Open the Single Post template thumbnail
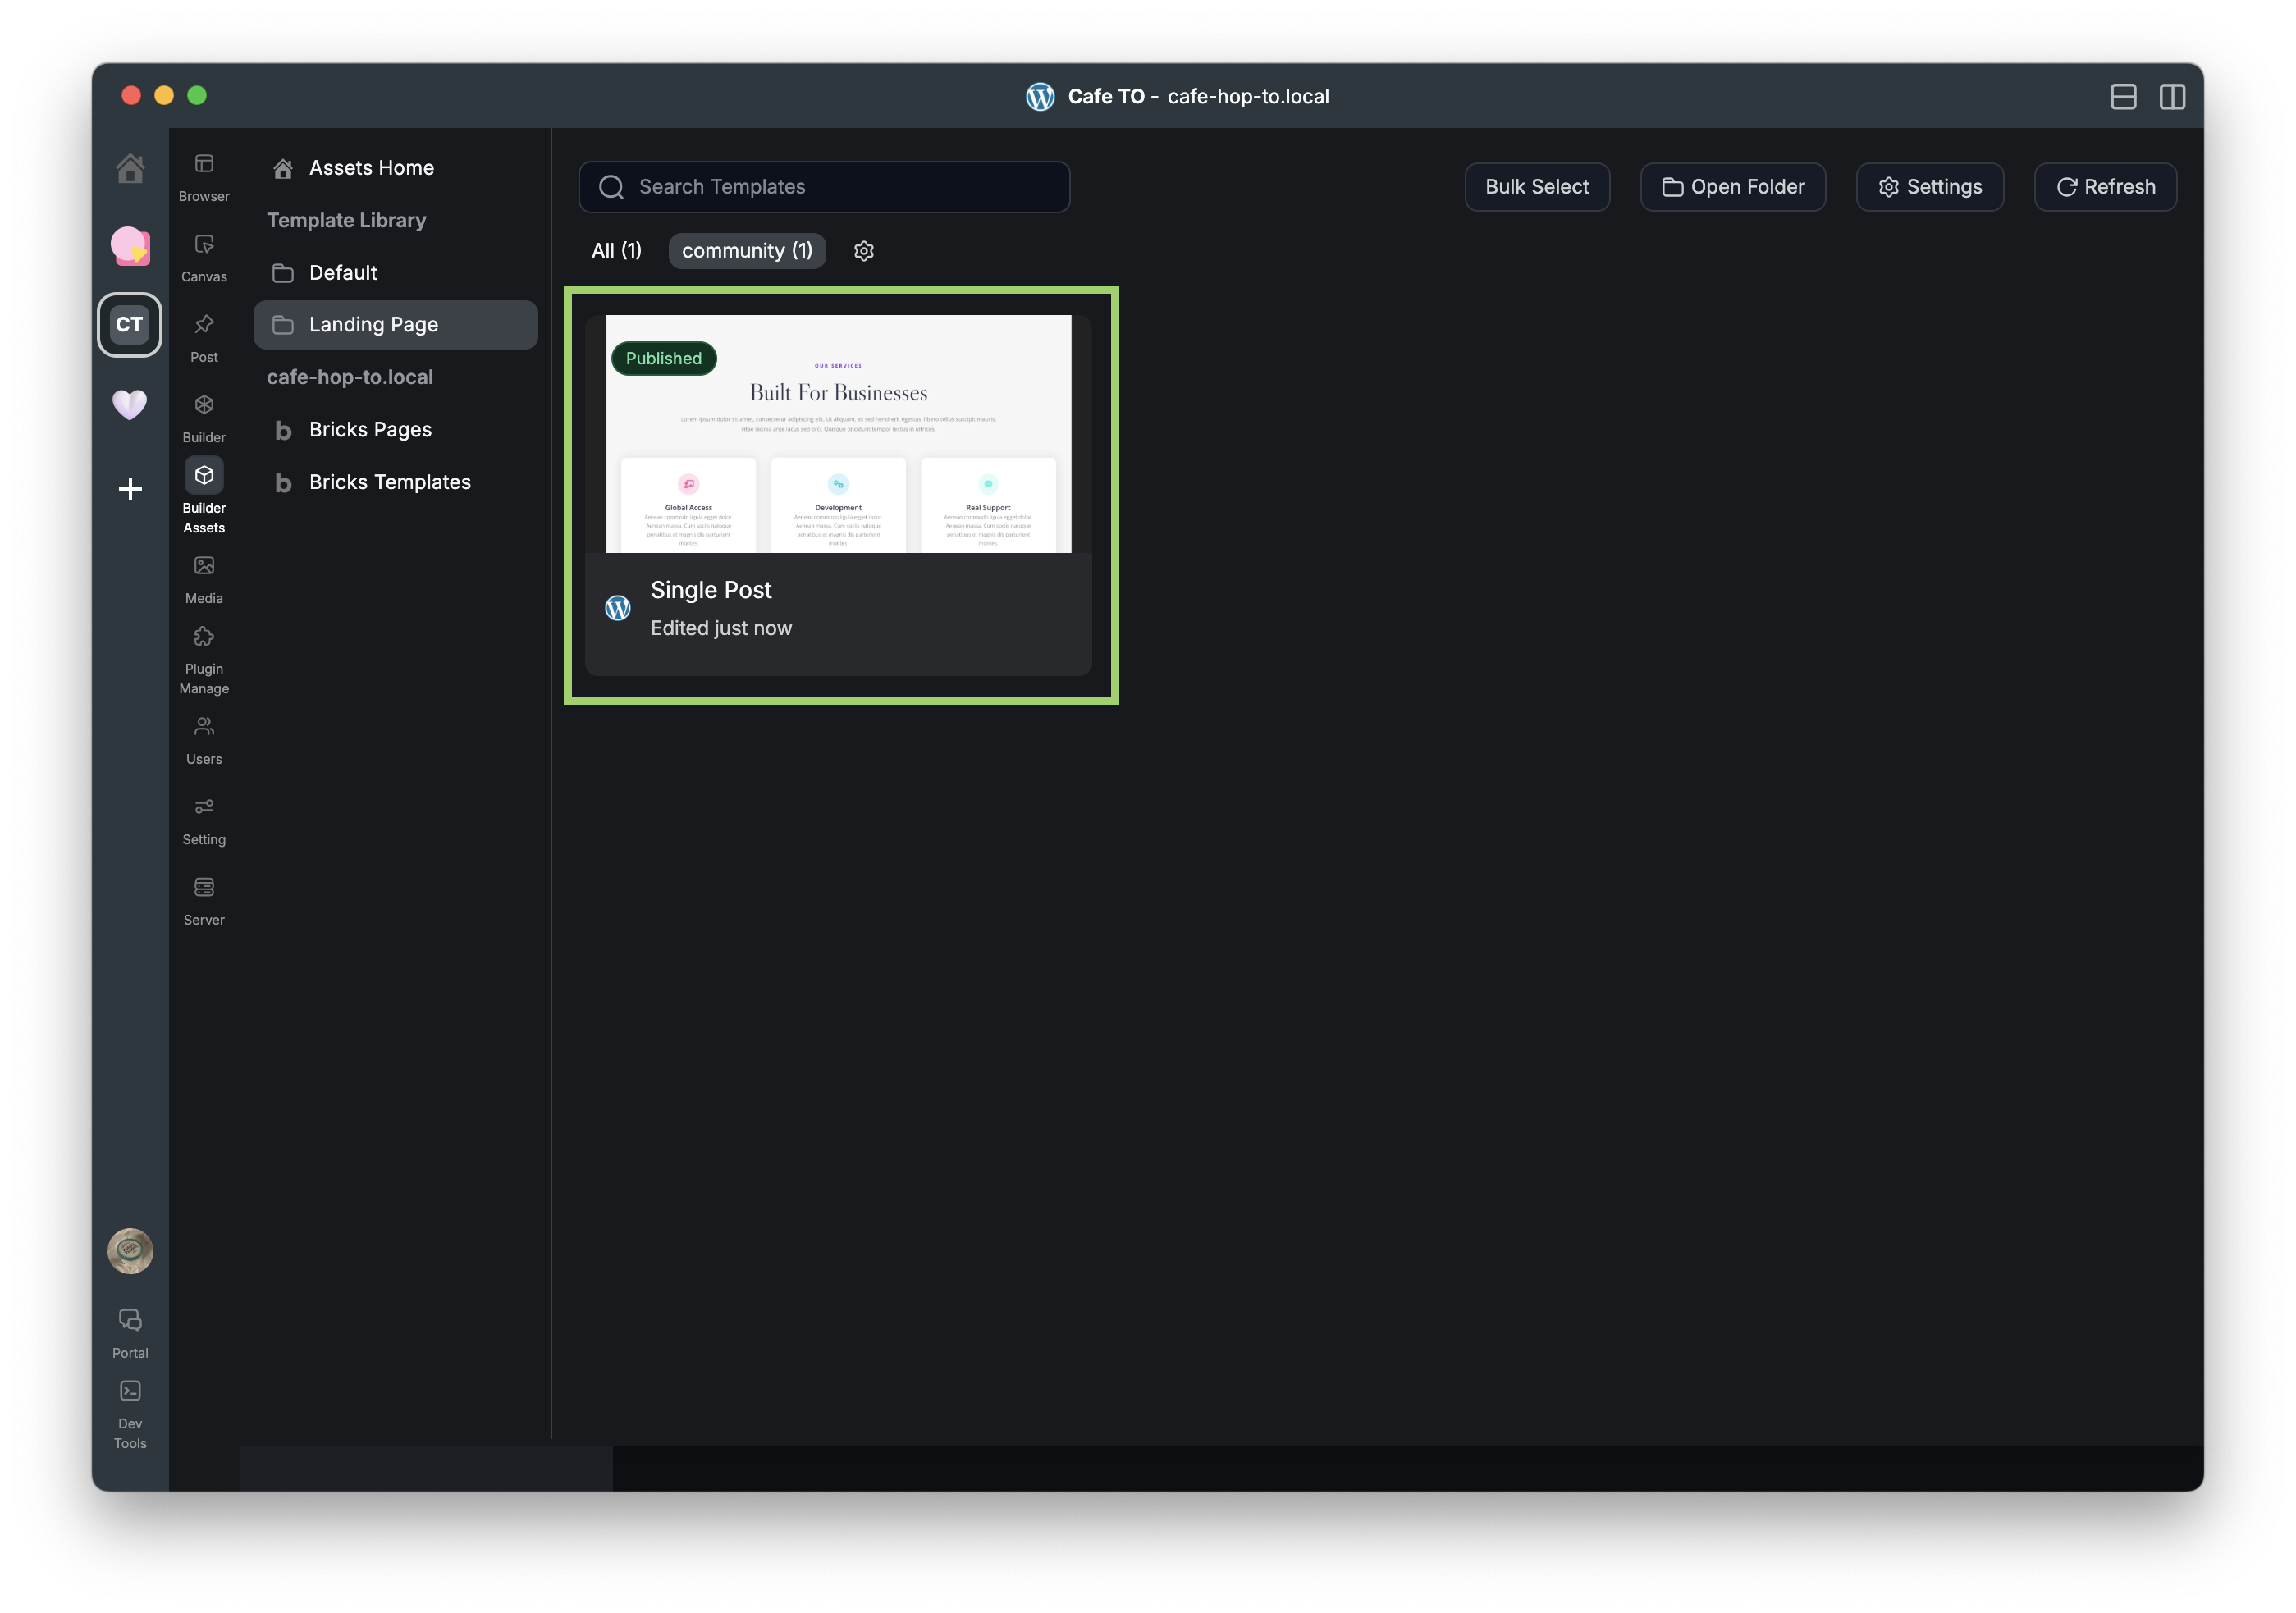Viewport: 2296px width, 1613px height. click(x=838, y=434)
